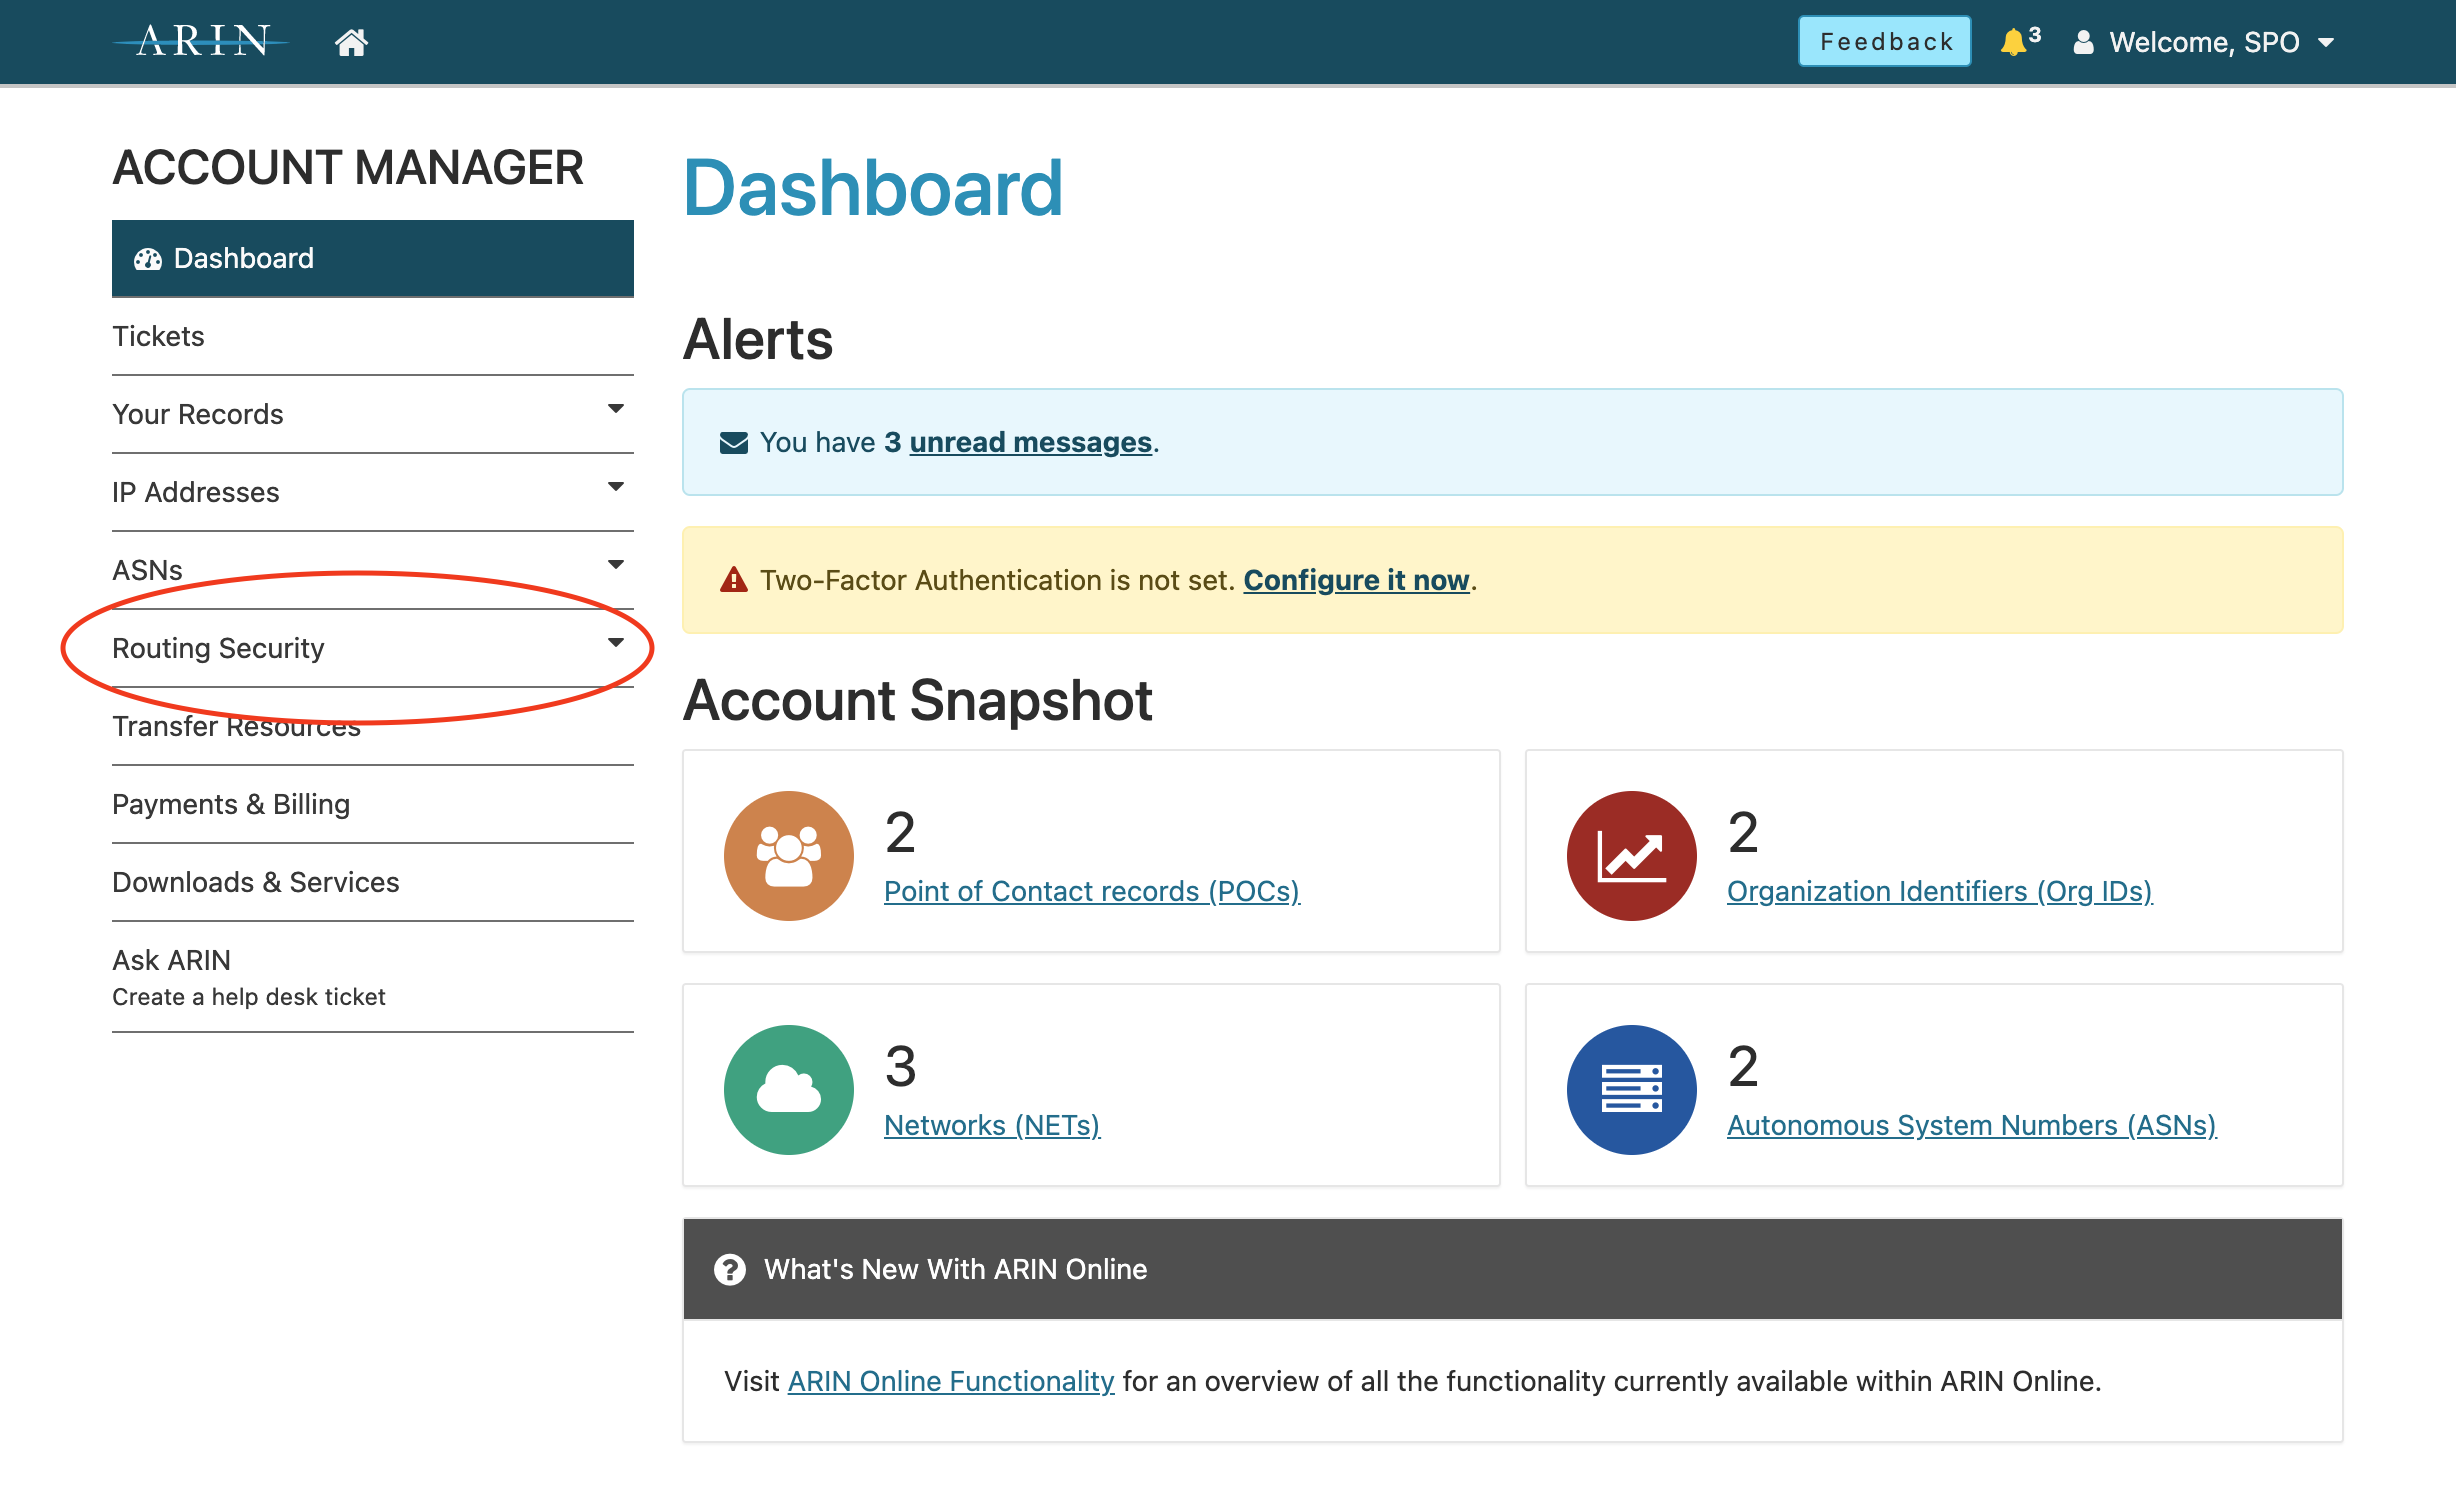Click the Feedback button

pos(1885,42)
